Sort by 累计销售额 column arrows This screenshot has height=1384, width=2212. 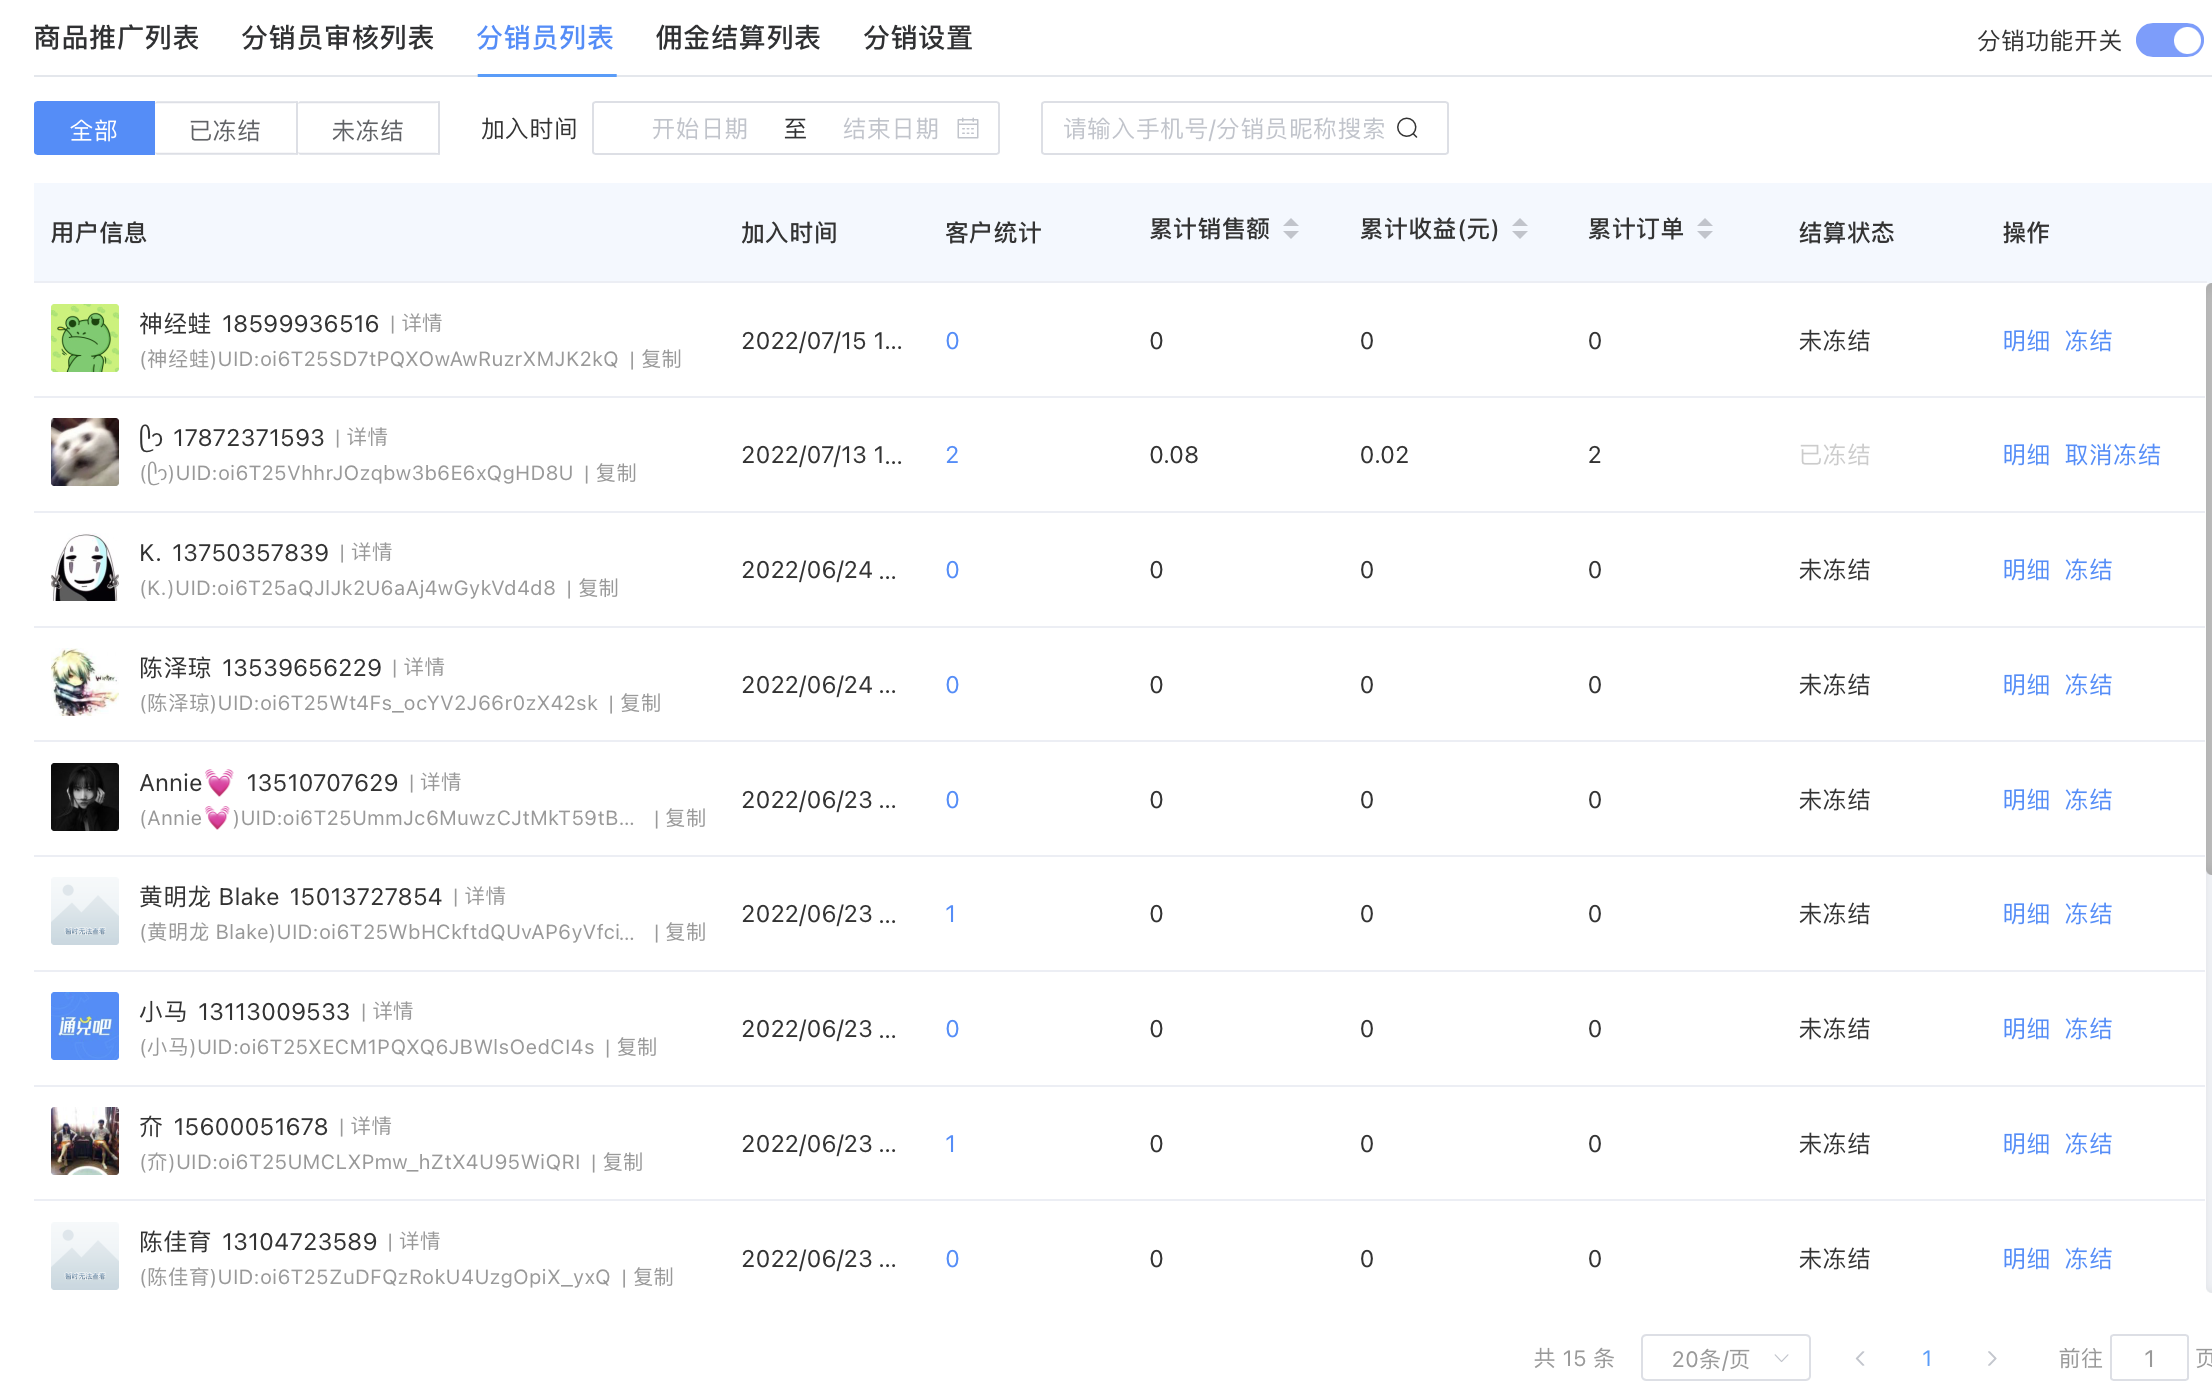tap(1291, 229)
